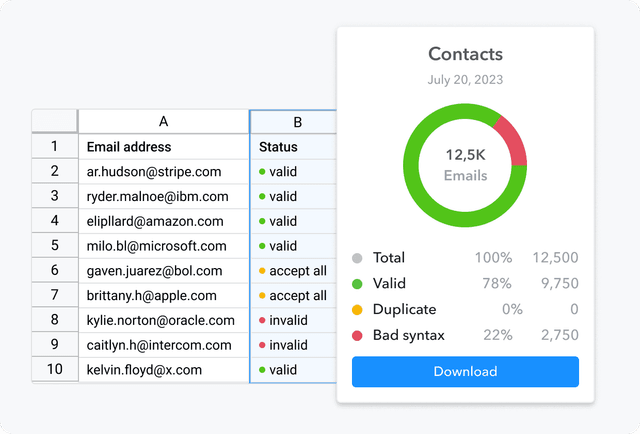
Task: Click the July 20, 2023 date
Action: 465,80
